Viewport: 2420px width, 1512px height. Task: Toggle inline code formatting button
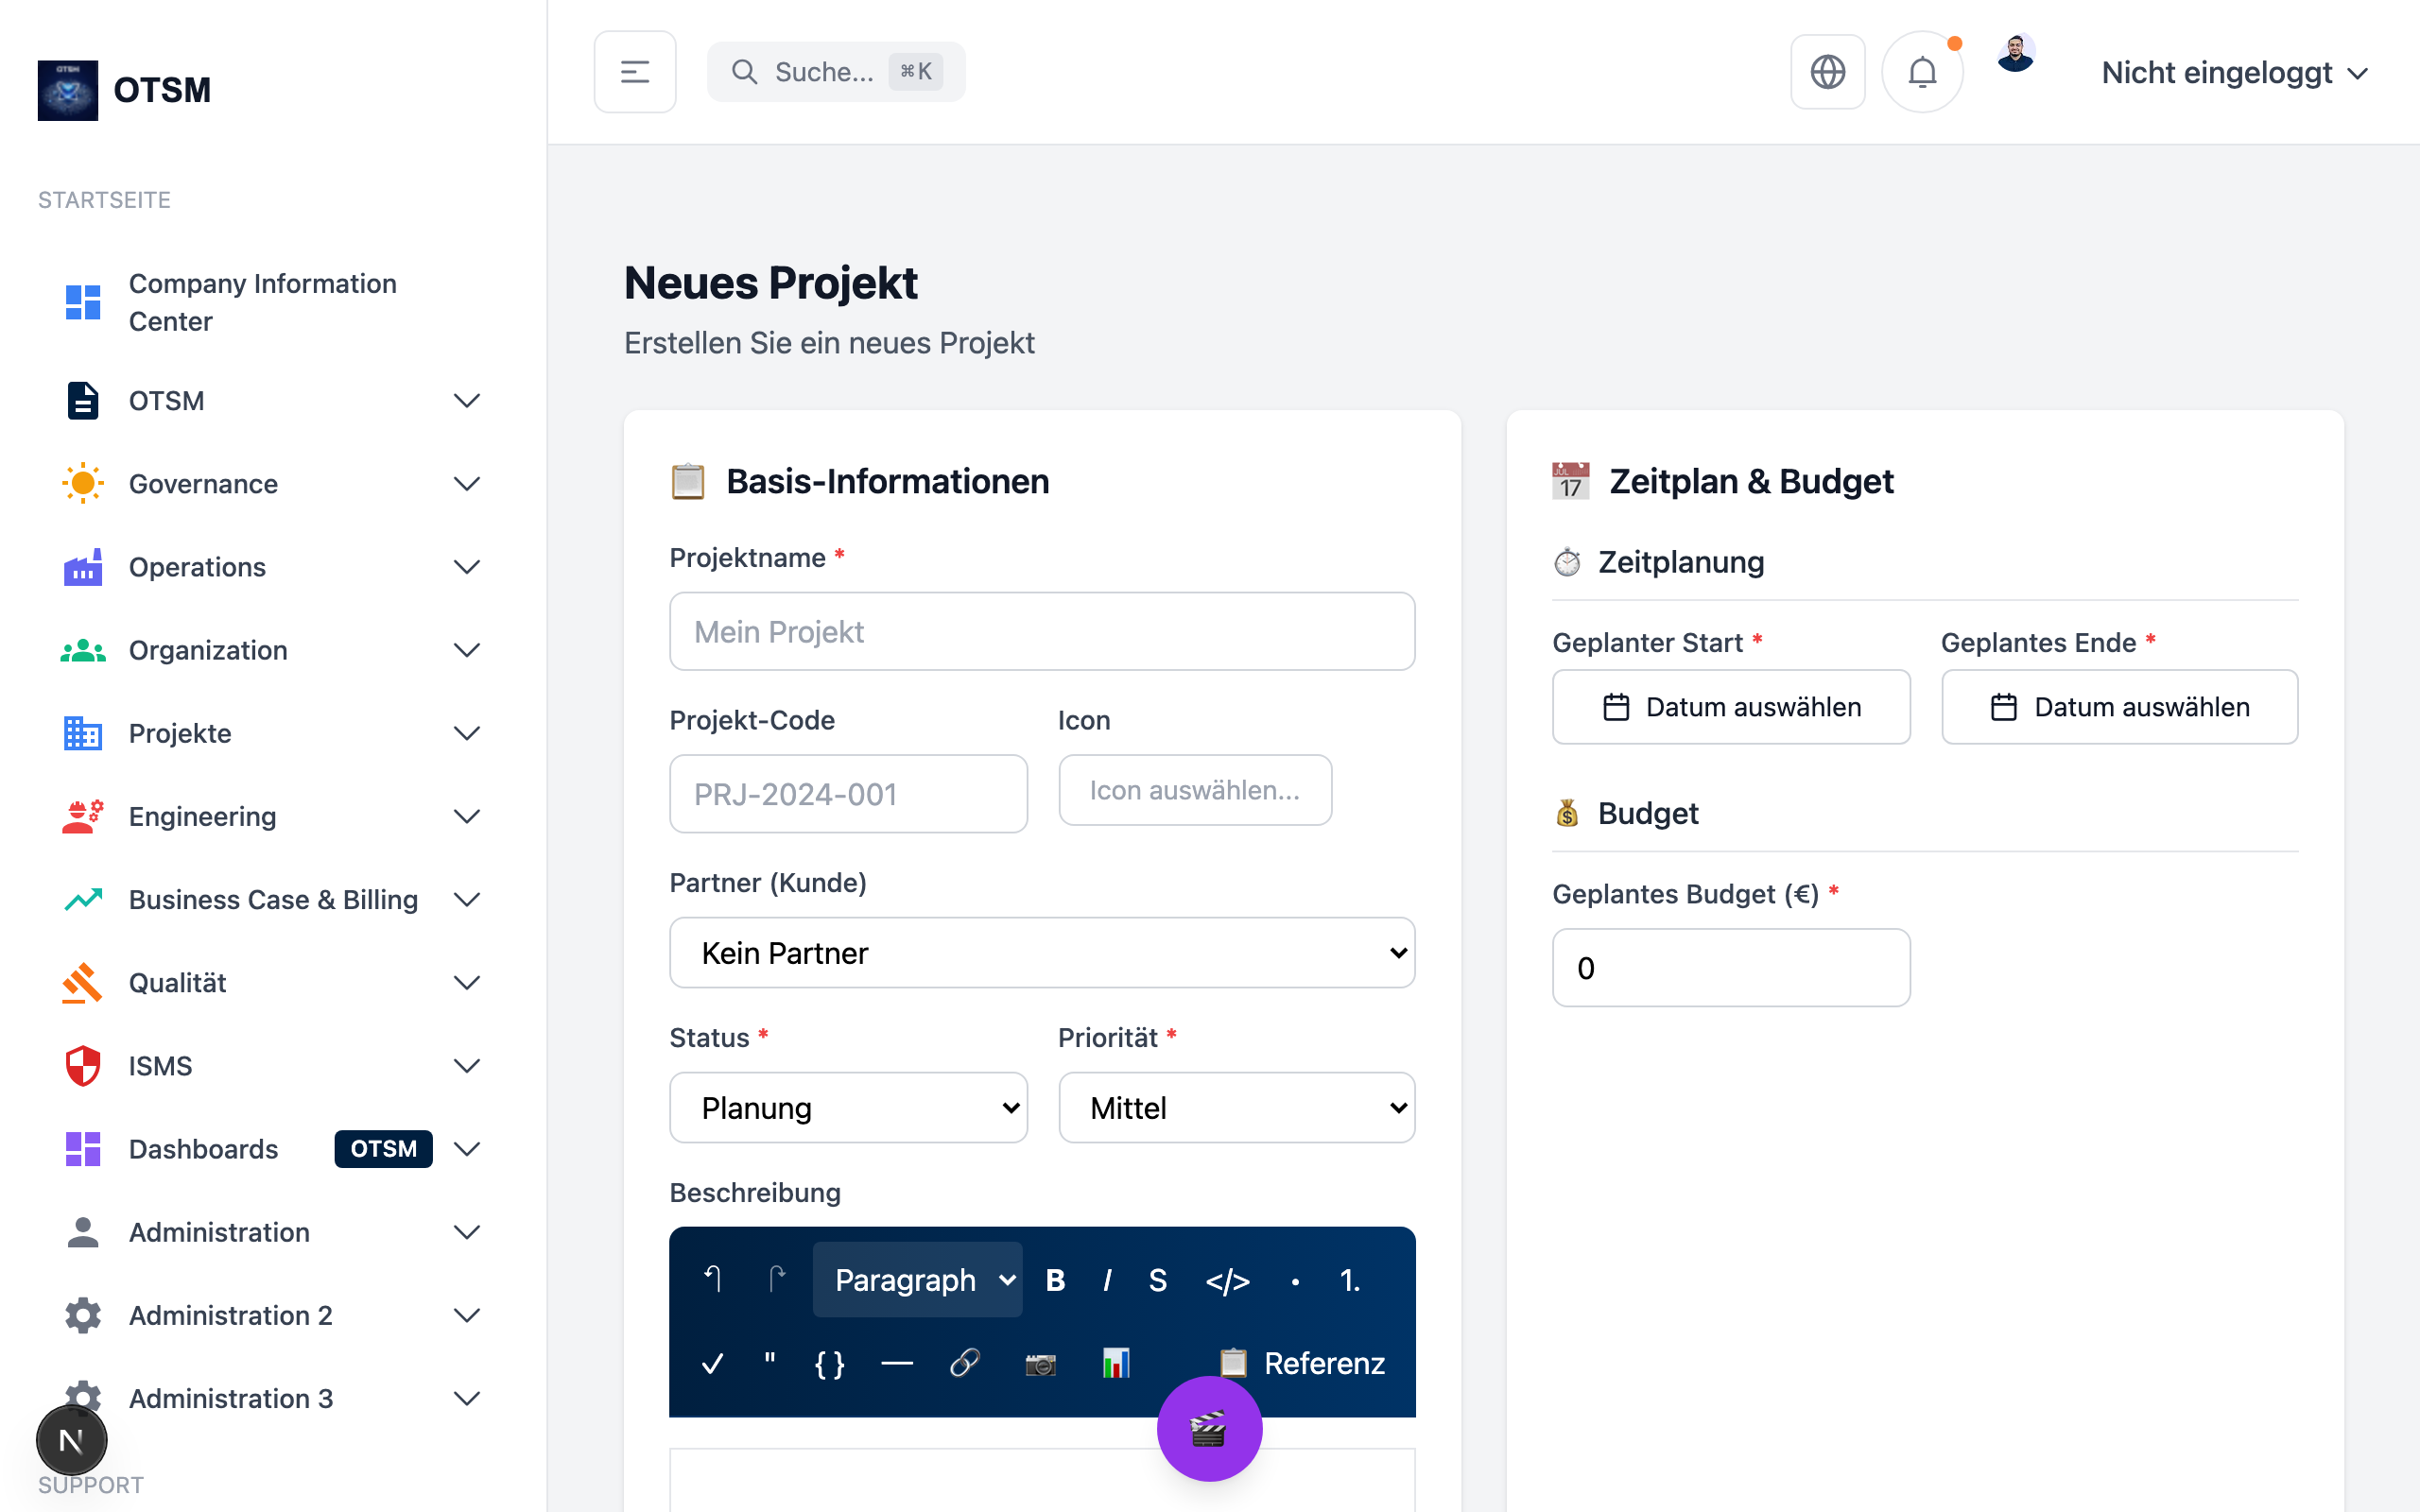(1227, 1280)
